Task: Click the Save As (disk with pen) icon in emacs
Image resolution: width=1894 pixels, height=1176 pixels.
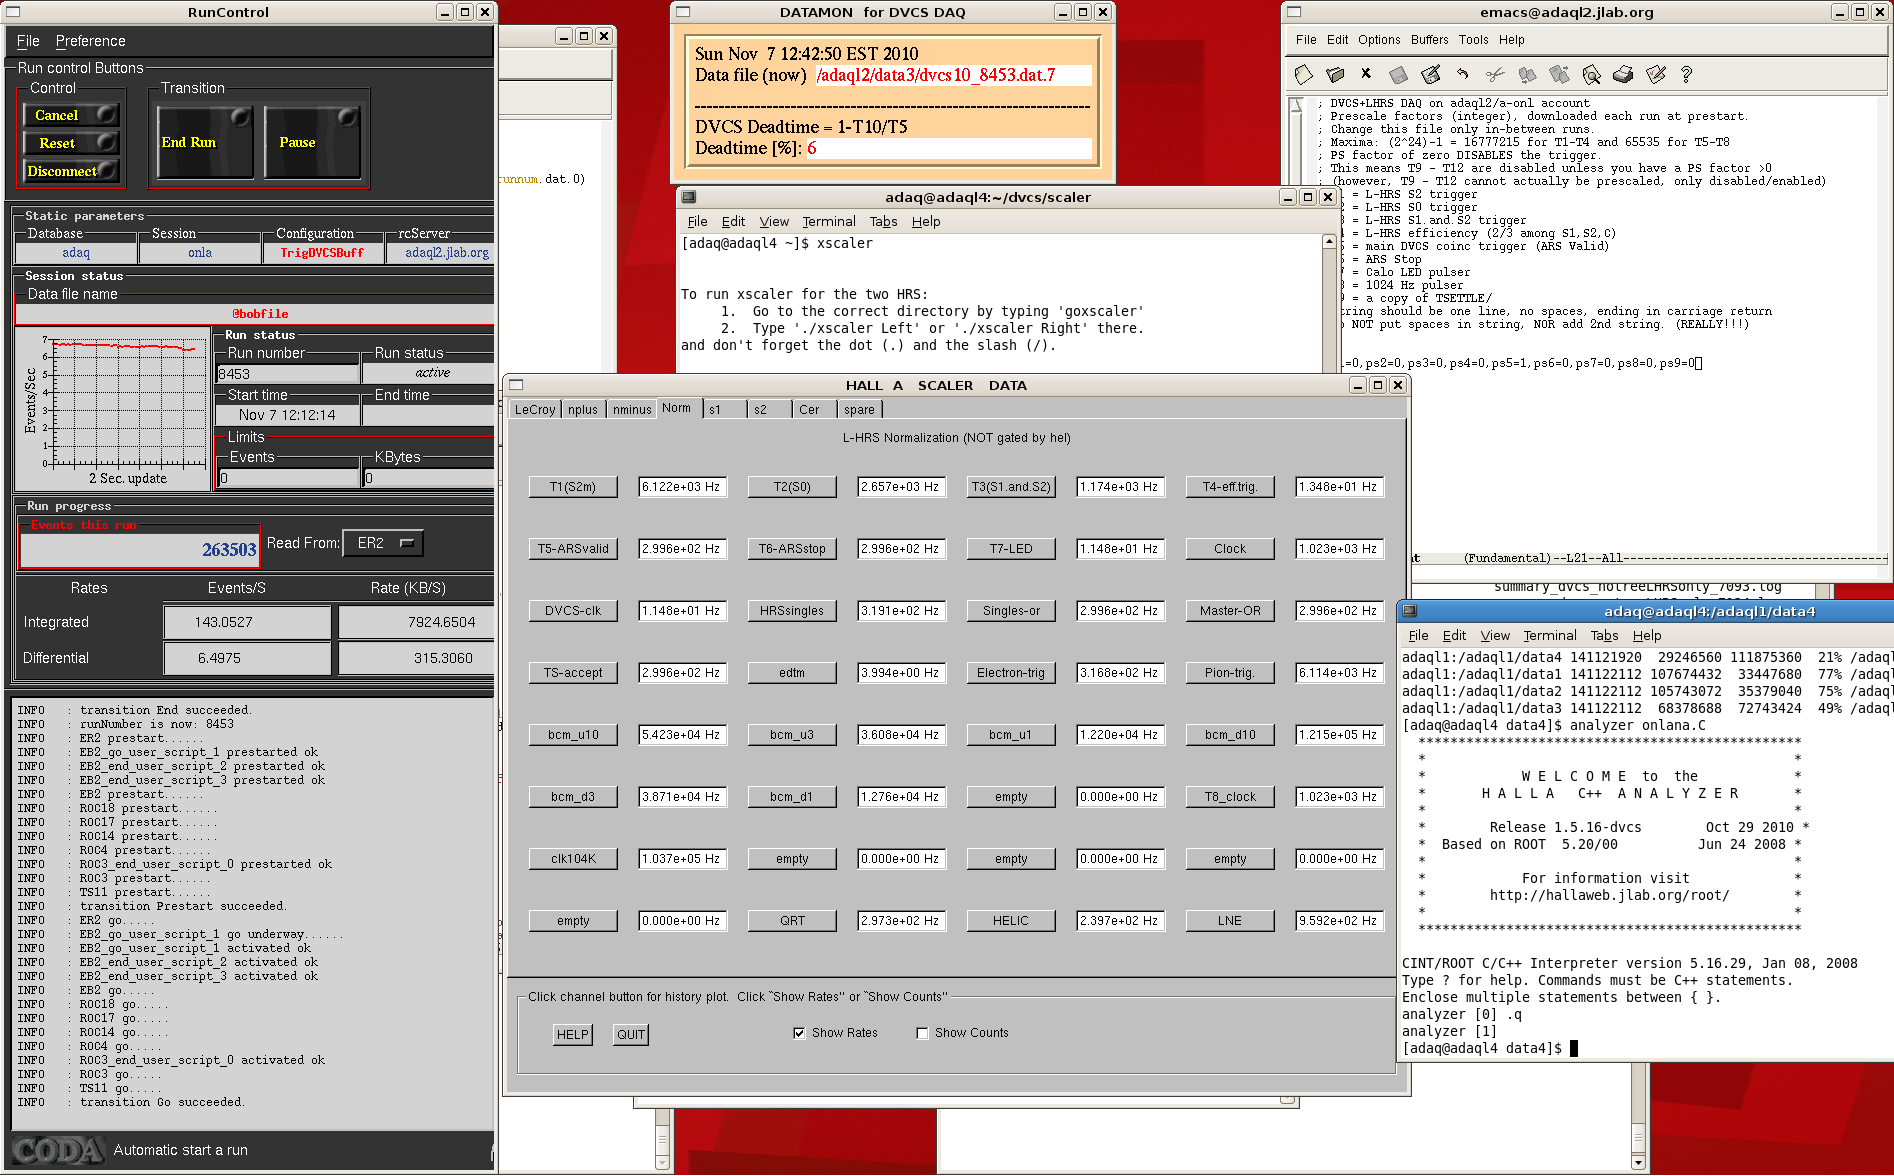Action: pyautogui.click(x=1431, y=75)
